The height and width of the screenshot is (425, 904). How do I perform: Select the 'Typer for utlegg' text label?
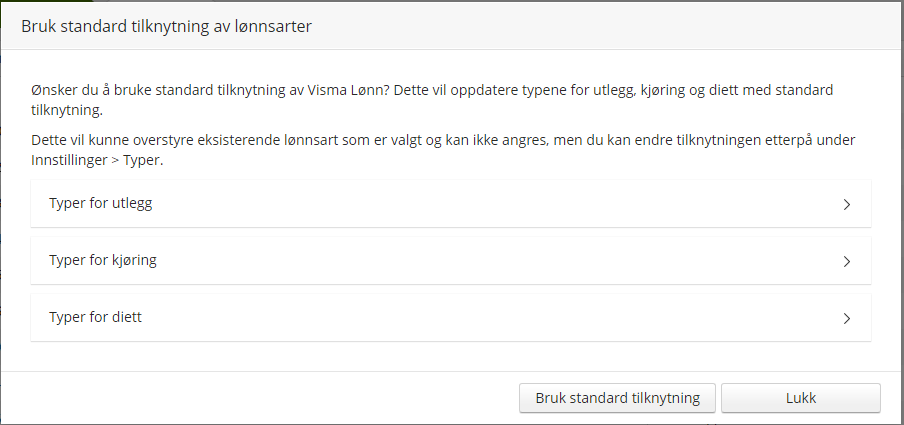tap(100, 203)
